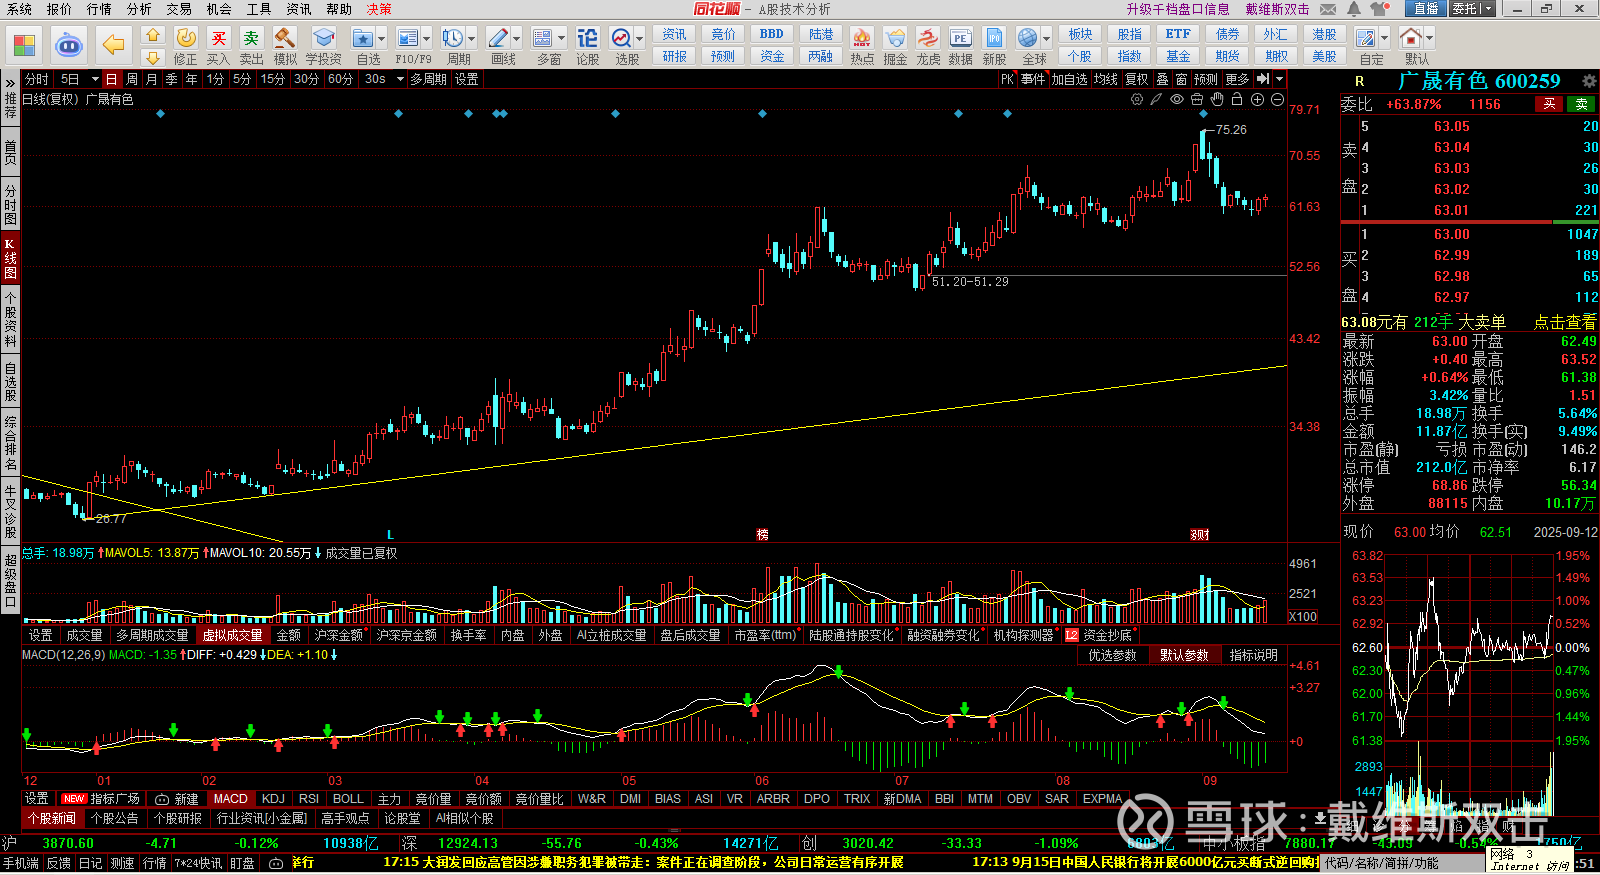Click the back arrow navigation icon
1600x875 pixels.
click(114, 45)
